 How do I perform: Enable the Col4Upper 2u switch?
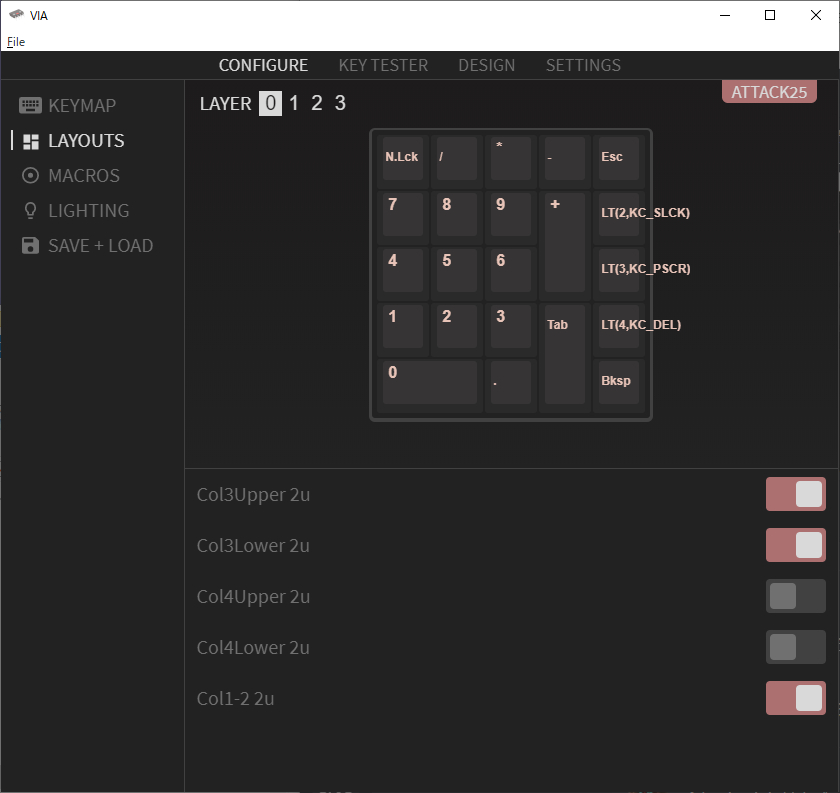tap(796, 596)
